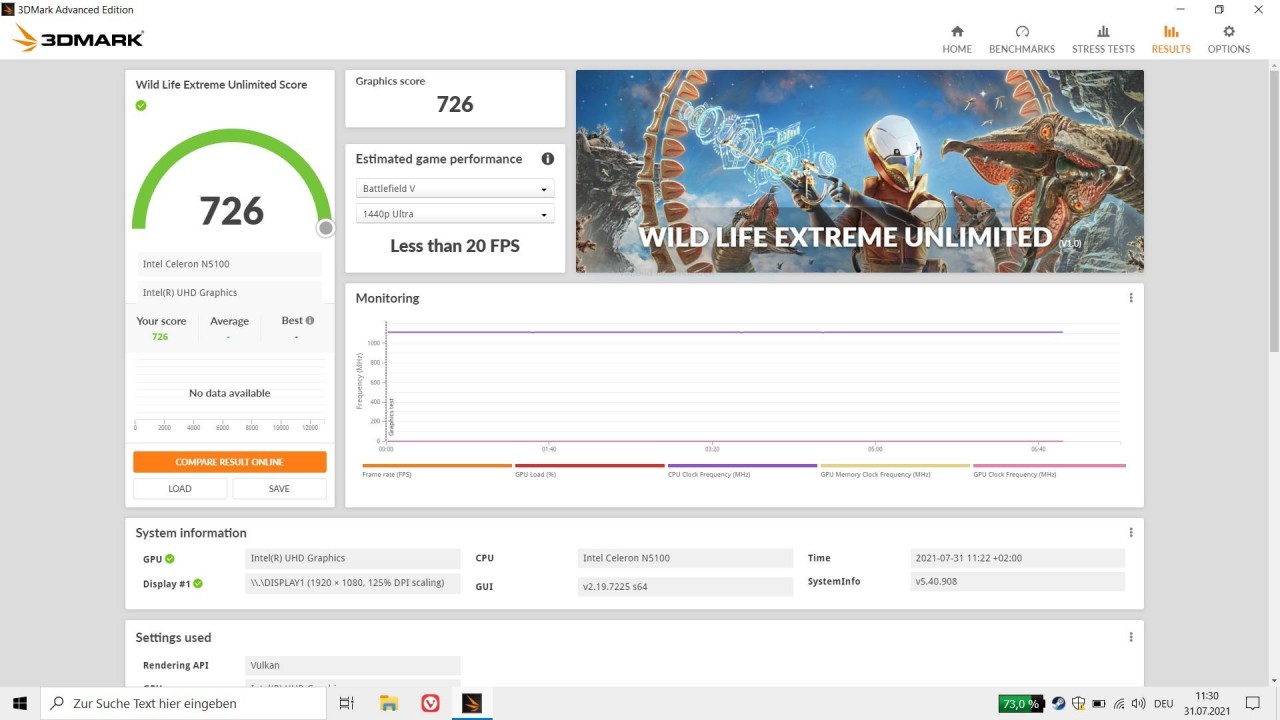The width and height of the screenshot is (1280, 720).
Task: Click the Wild Life Extreme Unlimited banner image
Action: [x=860, y=171]
